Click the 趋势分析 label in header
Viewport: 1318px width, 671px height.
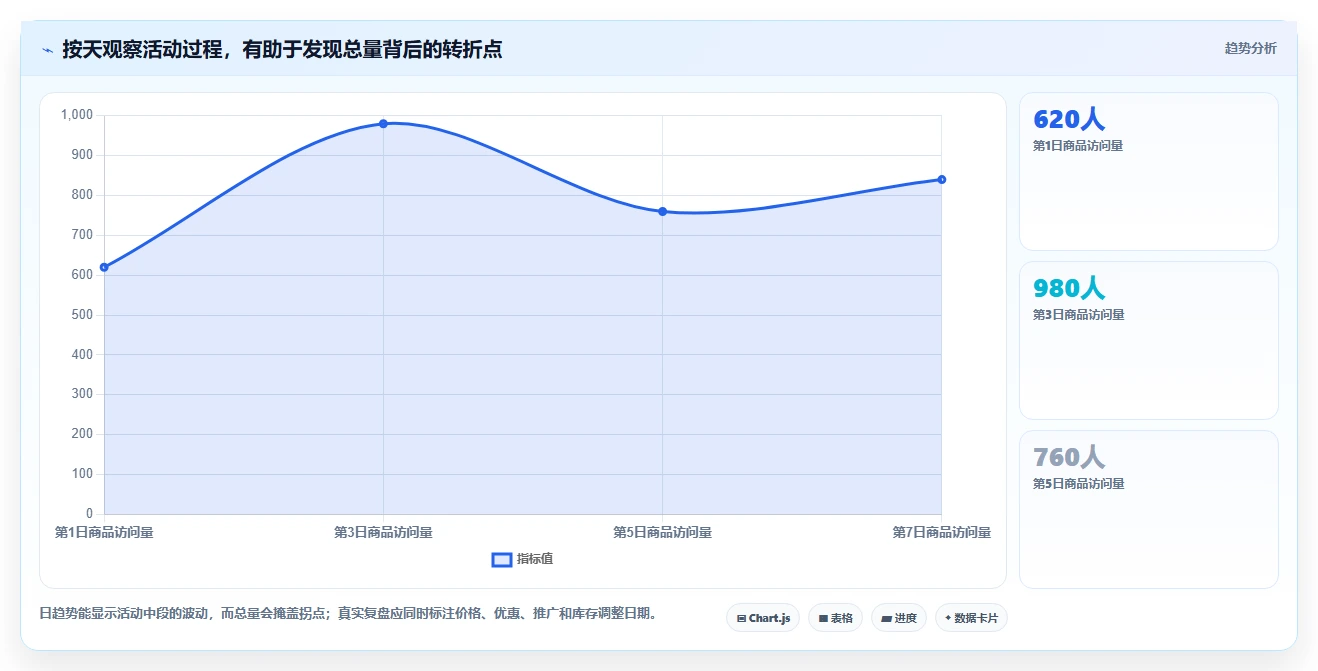click(x=1250, y=48)
